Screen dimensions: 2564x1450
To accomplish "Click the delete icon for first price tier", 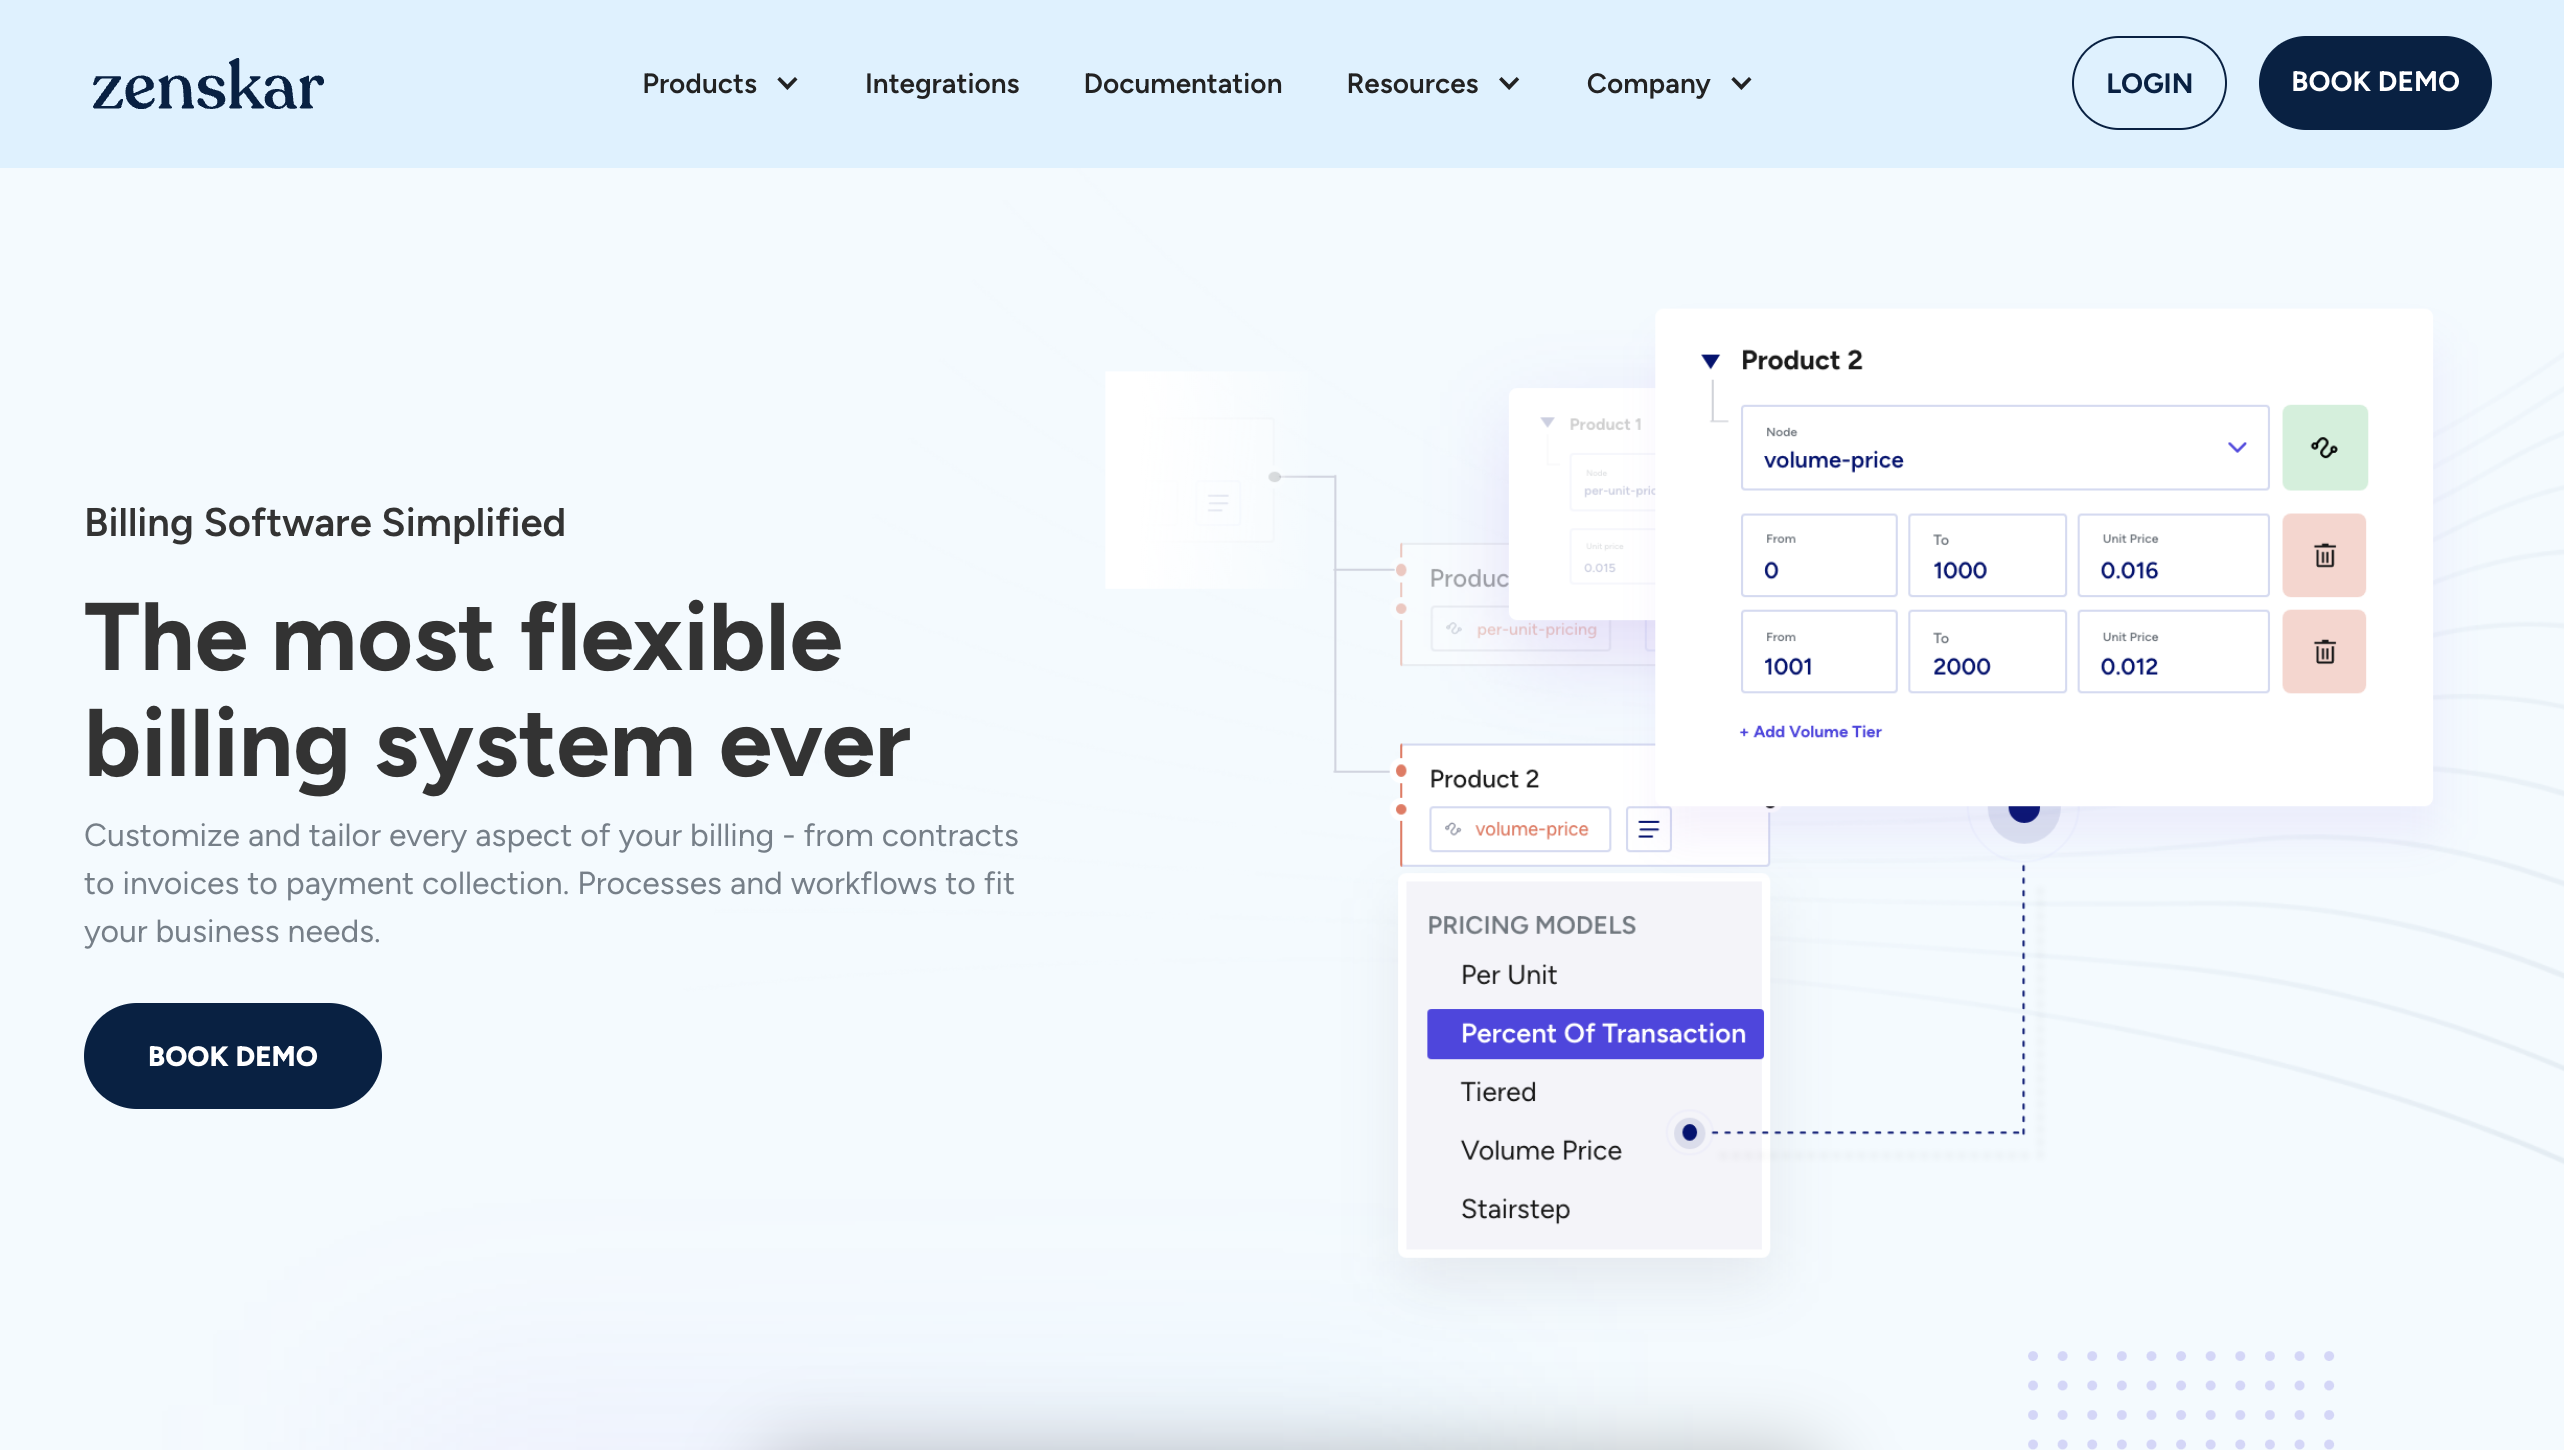I will (x=2325, y=555).
